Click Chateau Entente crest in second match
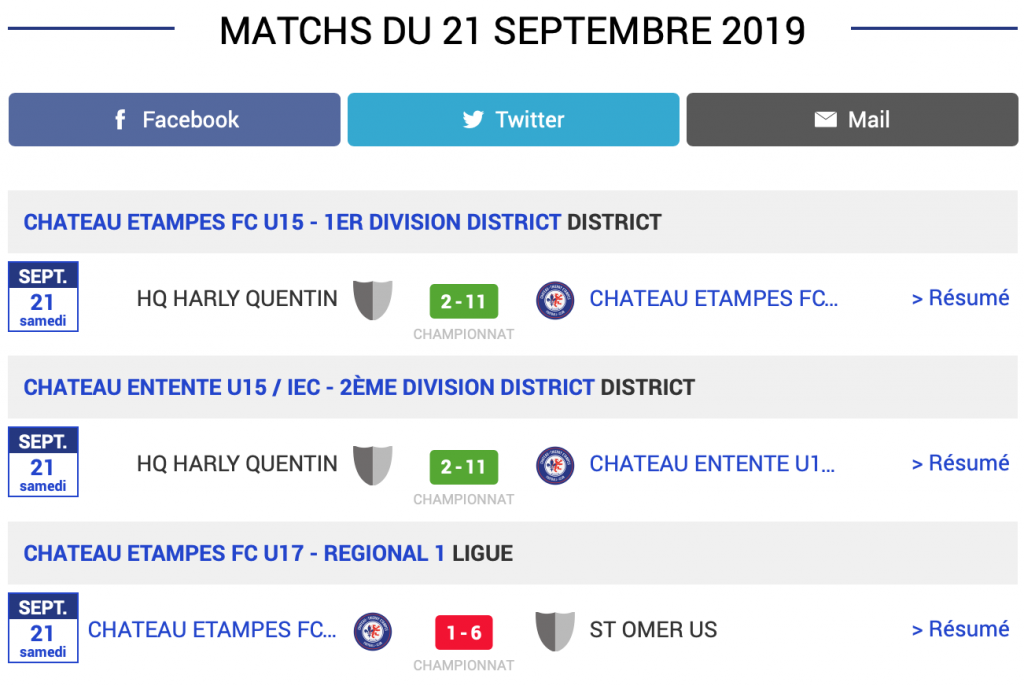The width and height of the screenshot is (1024, 686). pyautogui.click(x=555, y=465)
